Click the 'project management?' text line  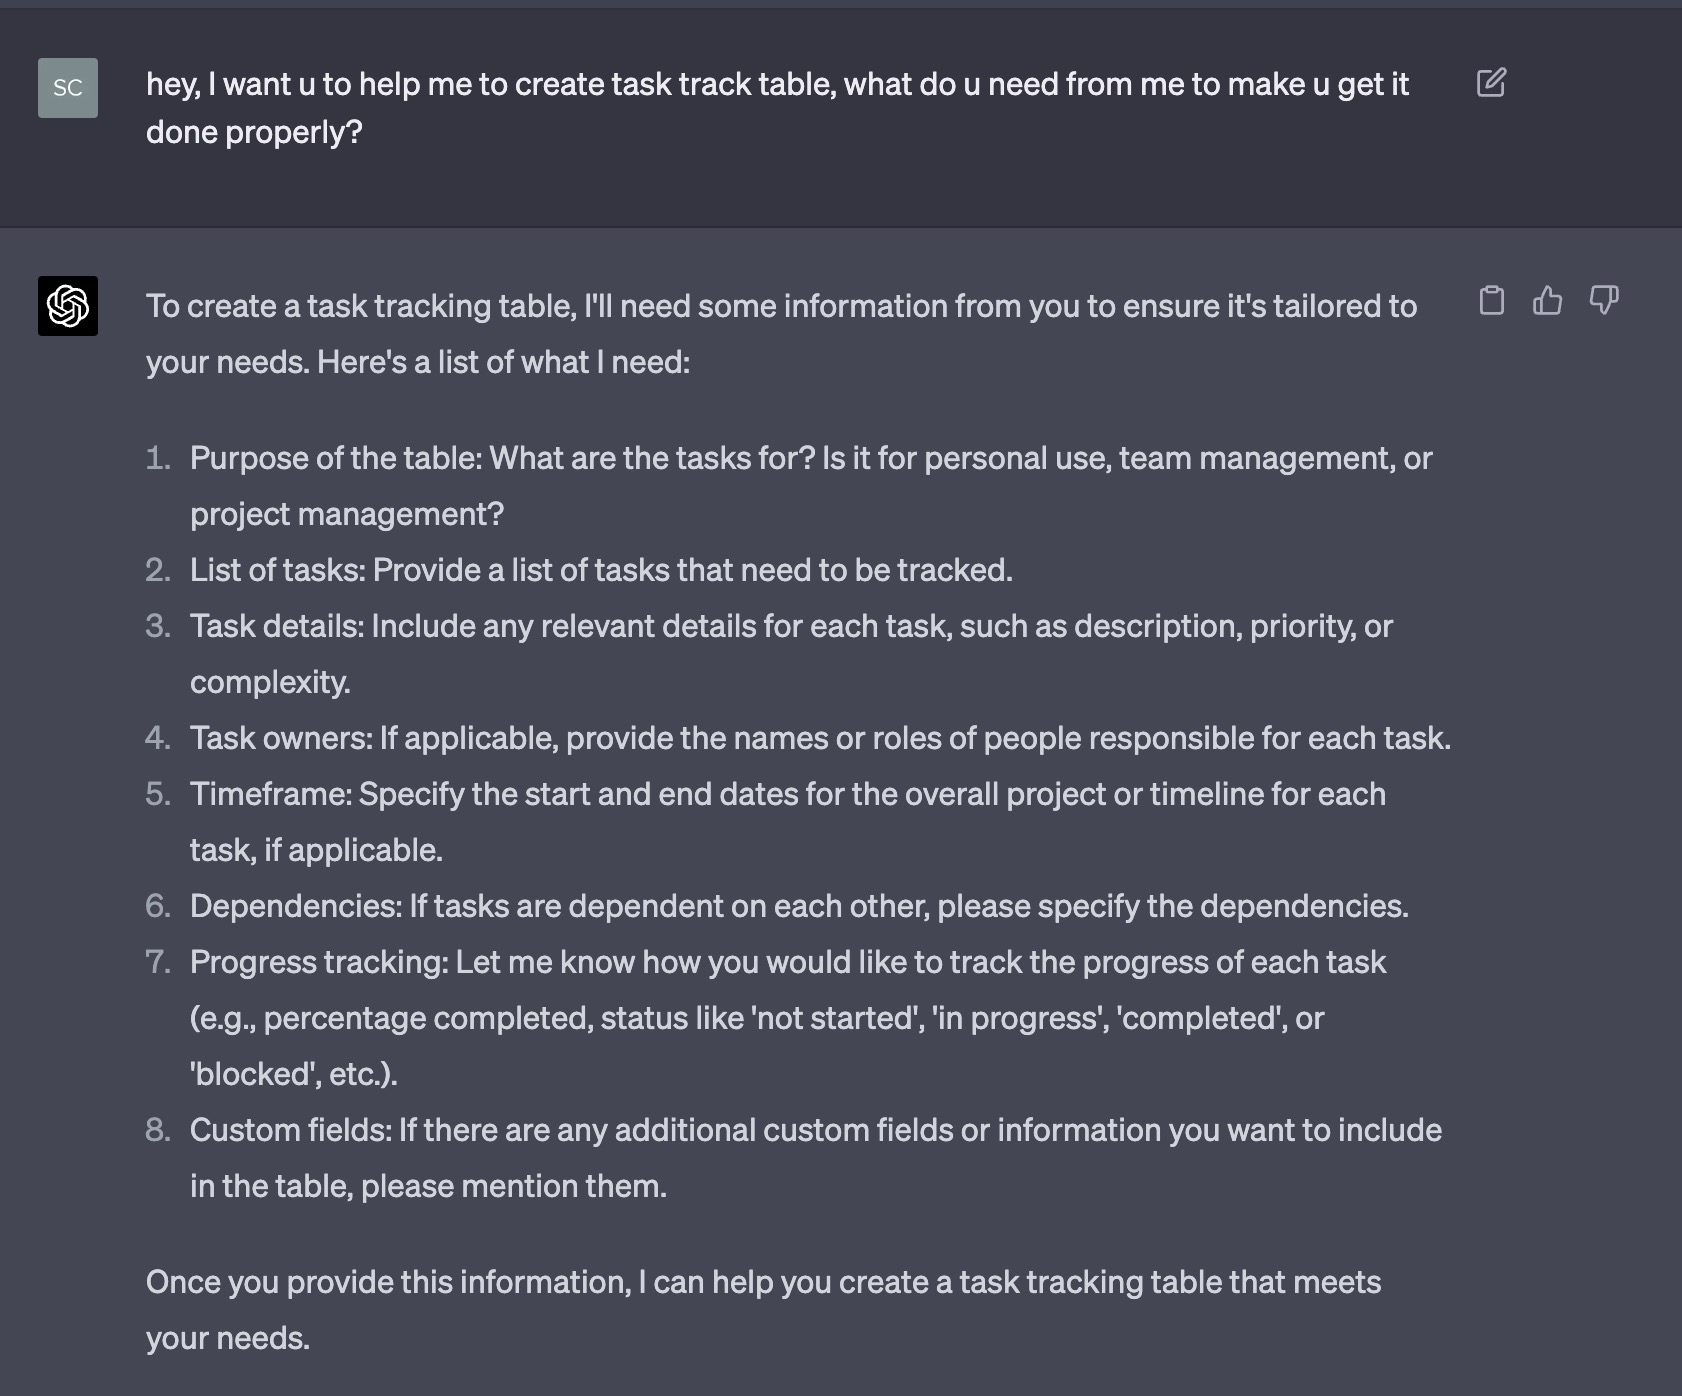[x=347, y=514]
